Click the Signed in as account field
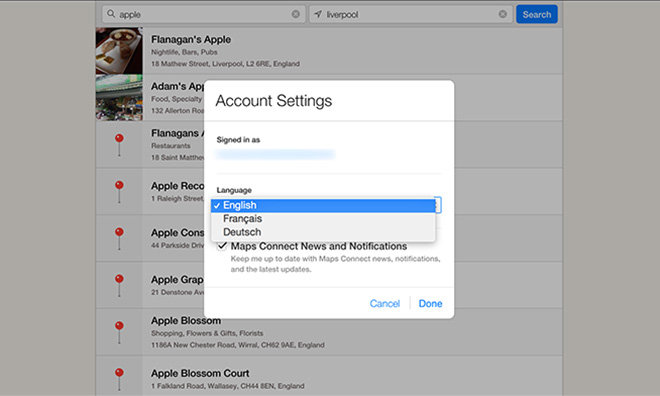 pyautogui.click(x=275, y=154)
